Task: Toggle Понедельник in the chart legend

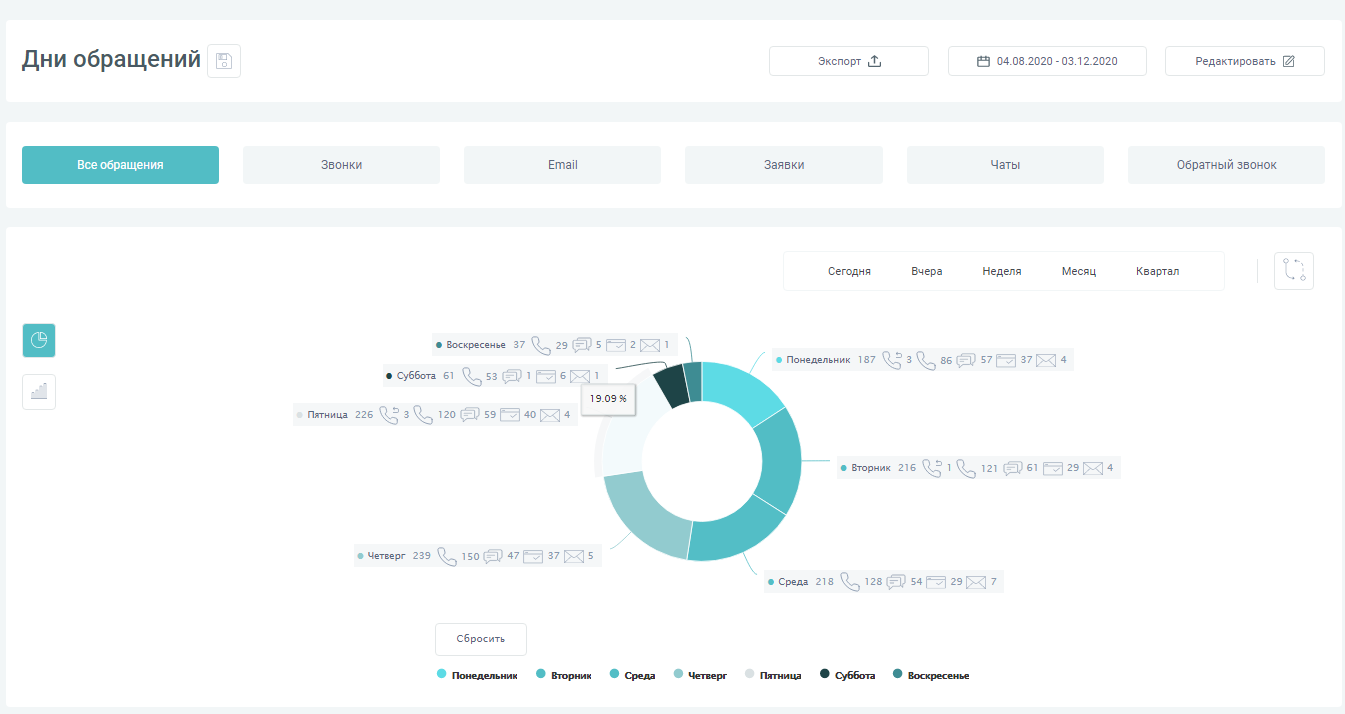Action: pyautogui.click(x=477, y=676)
